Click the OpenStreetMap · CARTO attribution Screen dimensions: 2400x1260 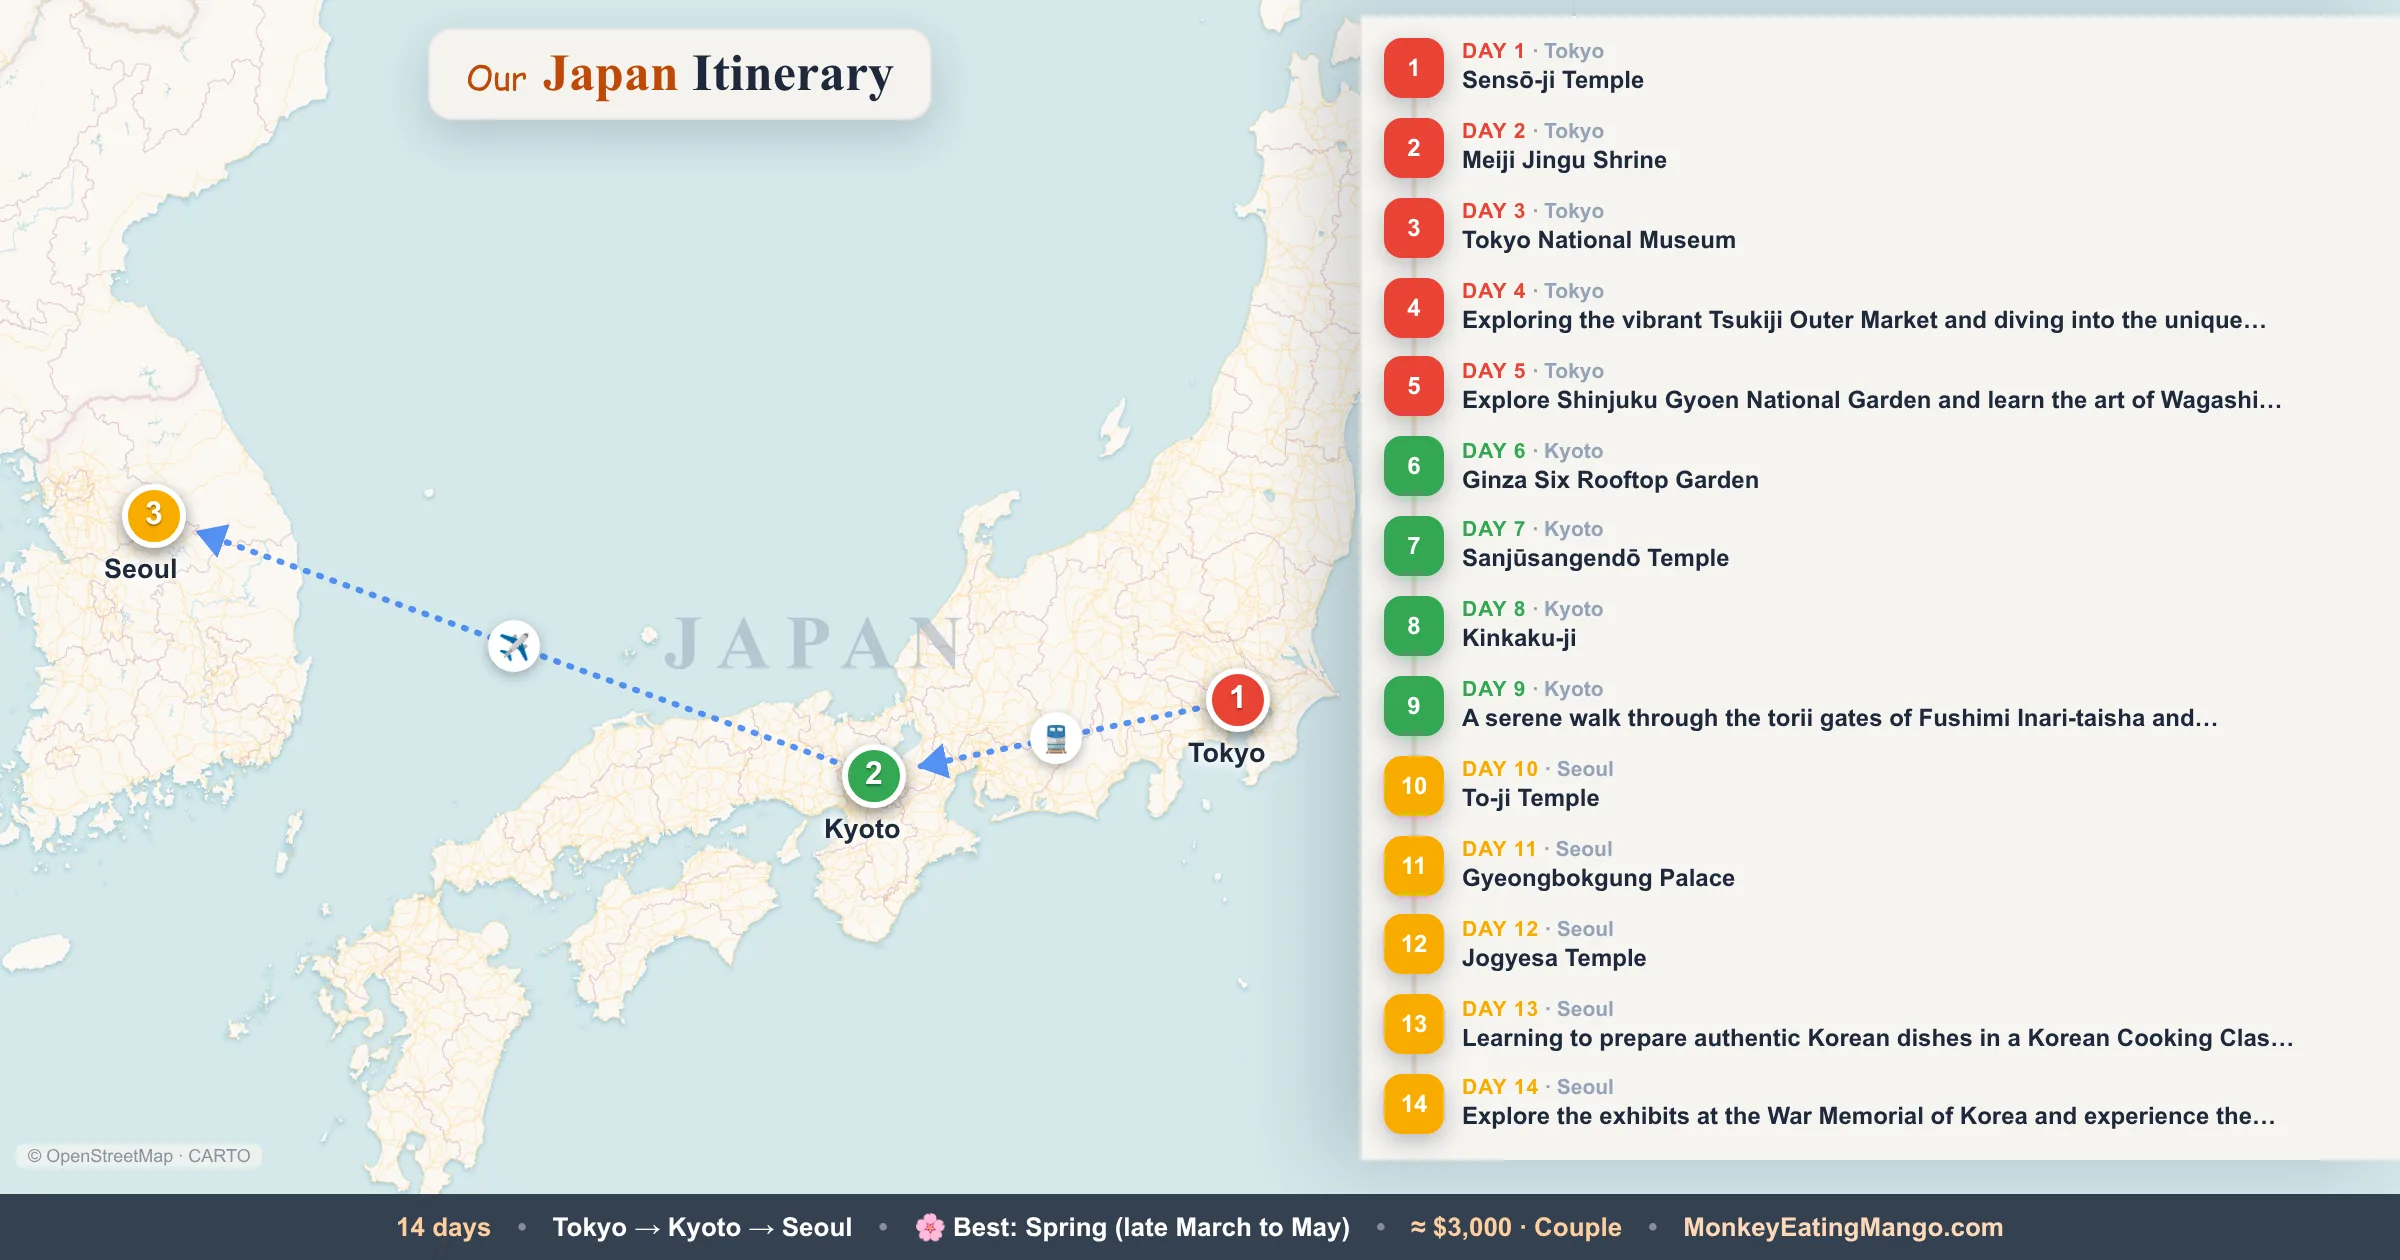click(x=139, y=1156)
